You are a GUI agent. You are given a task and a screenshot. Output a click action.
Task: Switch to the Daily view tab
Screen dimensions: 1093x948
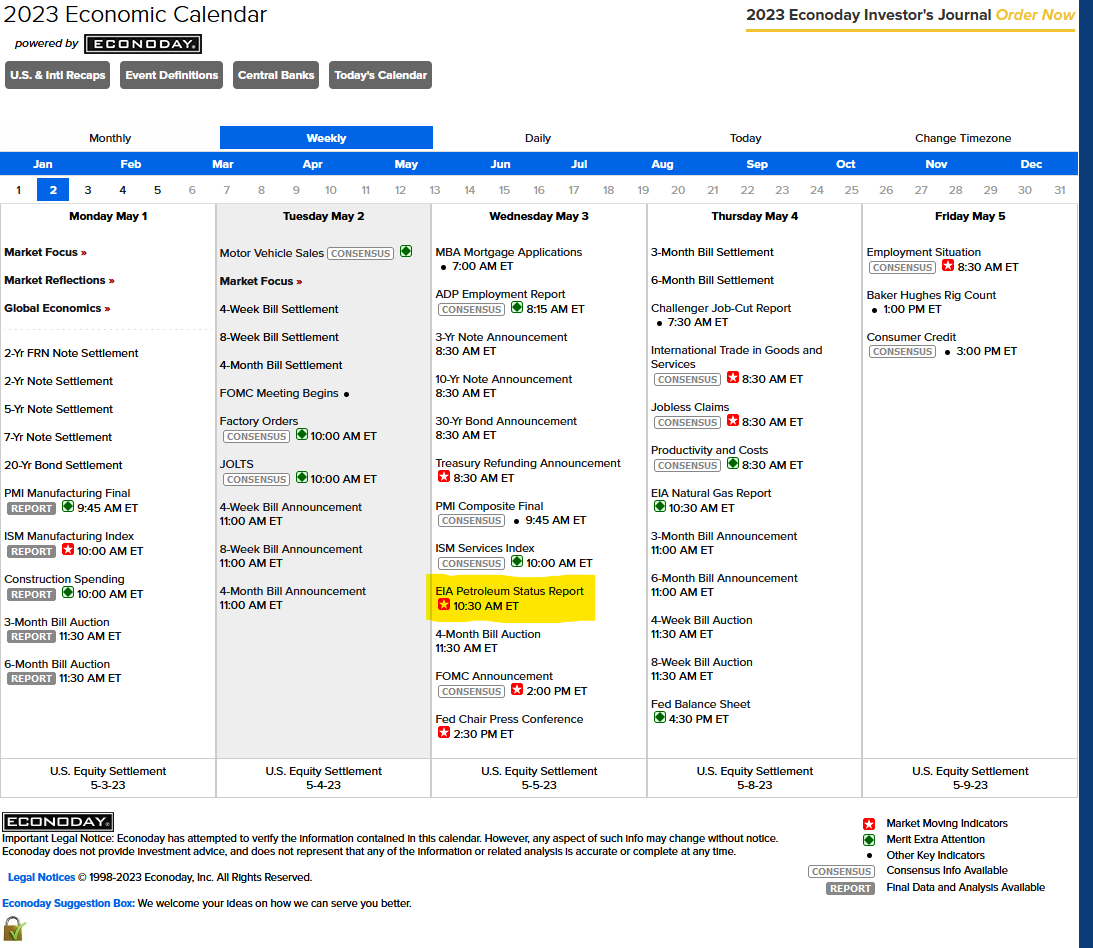pos(537,138)
